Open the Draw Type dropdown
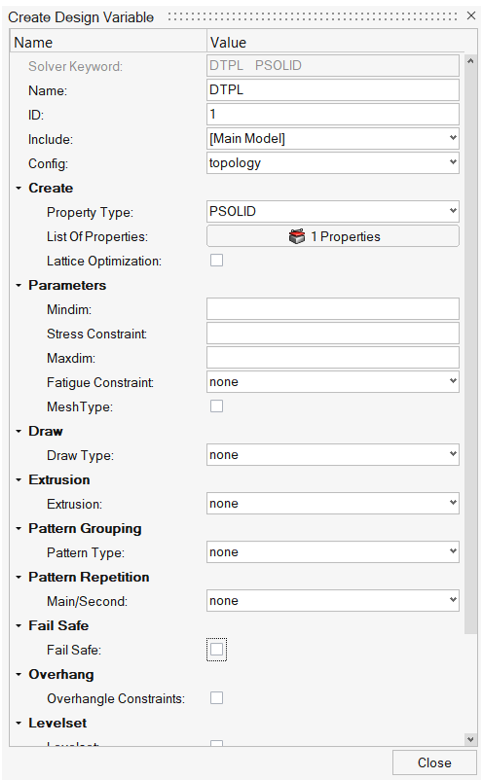Viewport: 481px width, 780px height. pyautogui.click(x=333, y=455)
